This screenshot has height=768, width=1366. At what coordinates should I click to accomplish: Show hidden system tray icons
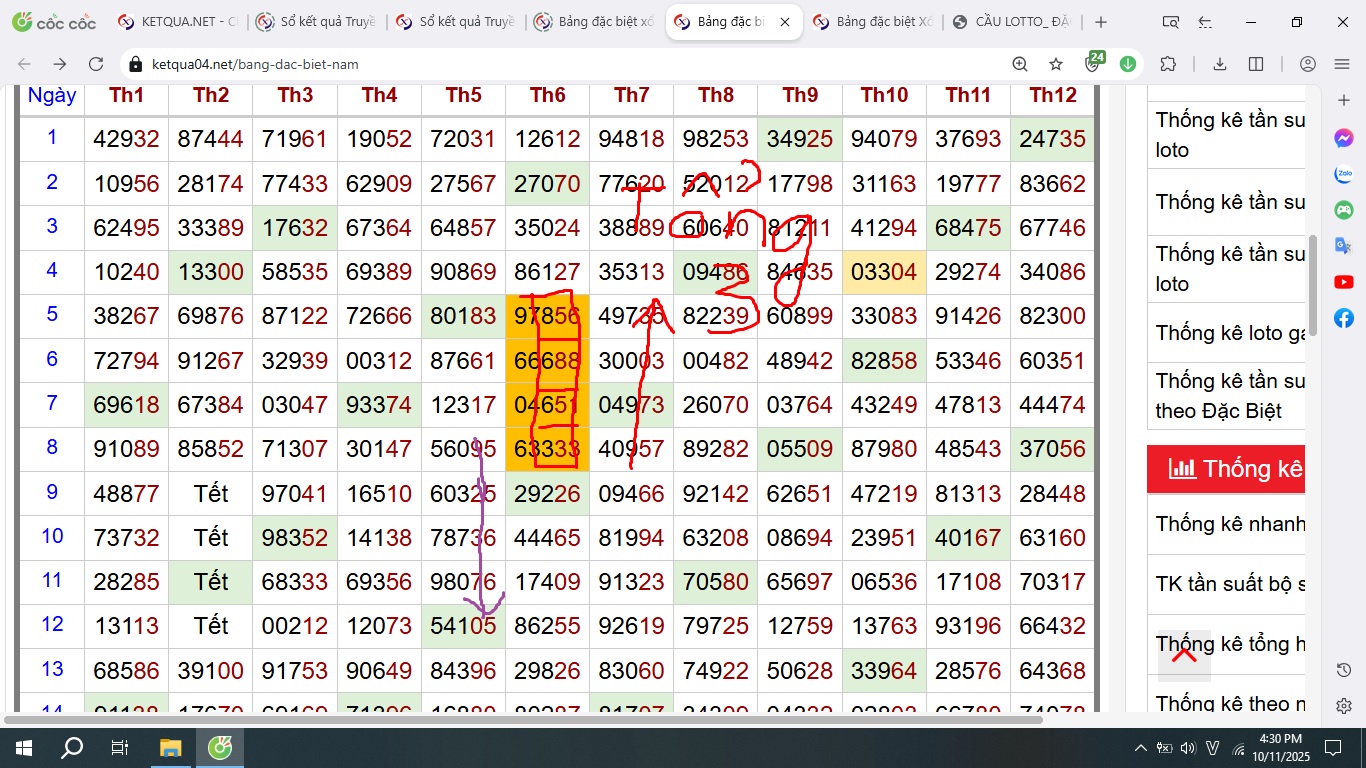click(x=1140, y=748)
